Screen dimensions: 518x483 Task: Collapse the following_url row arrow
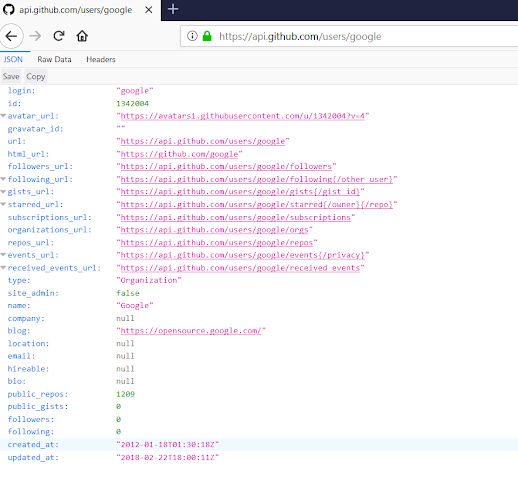click(x=3, y=179)
